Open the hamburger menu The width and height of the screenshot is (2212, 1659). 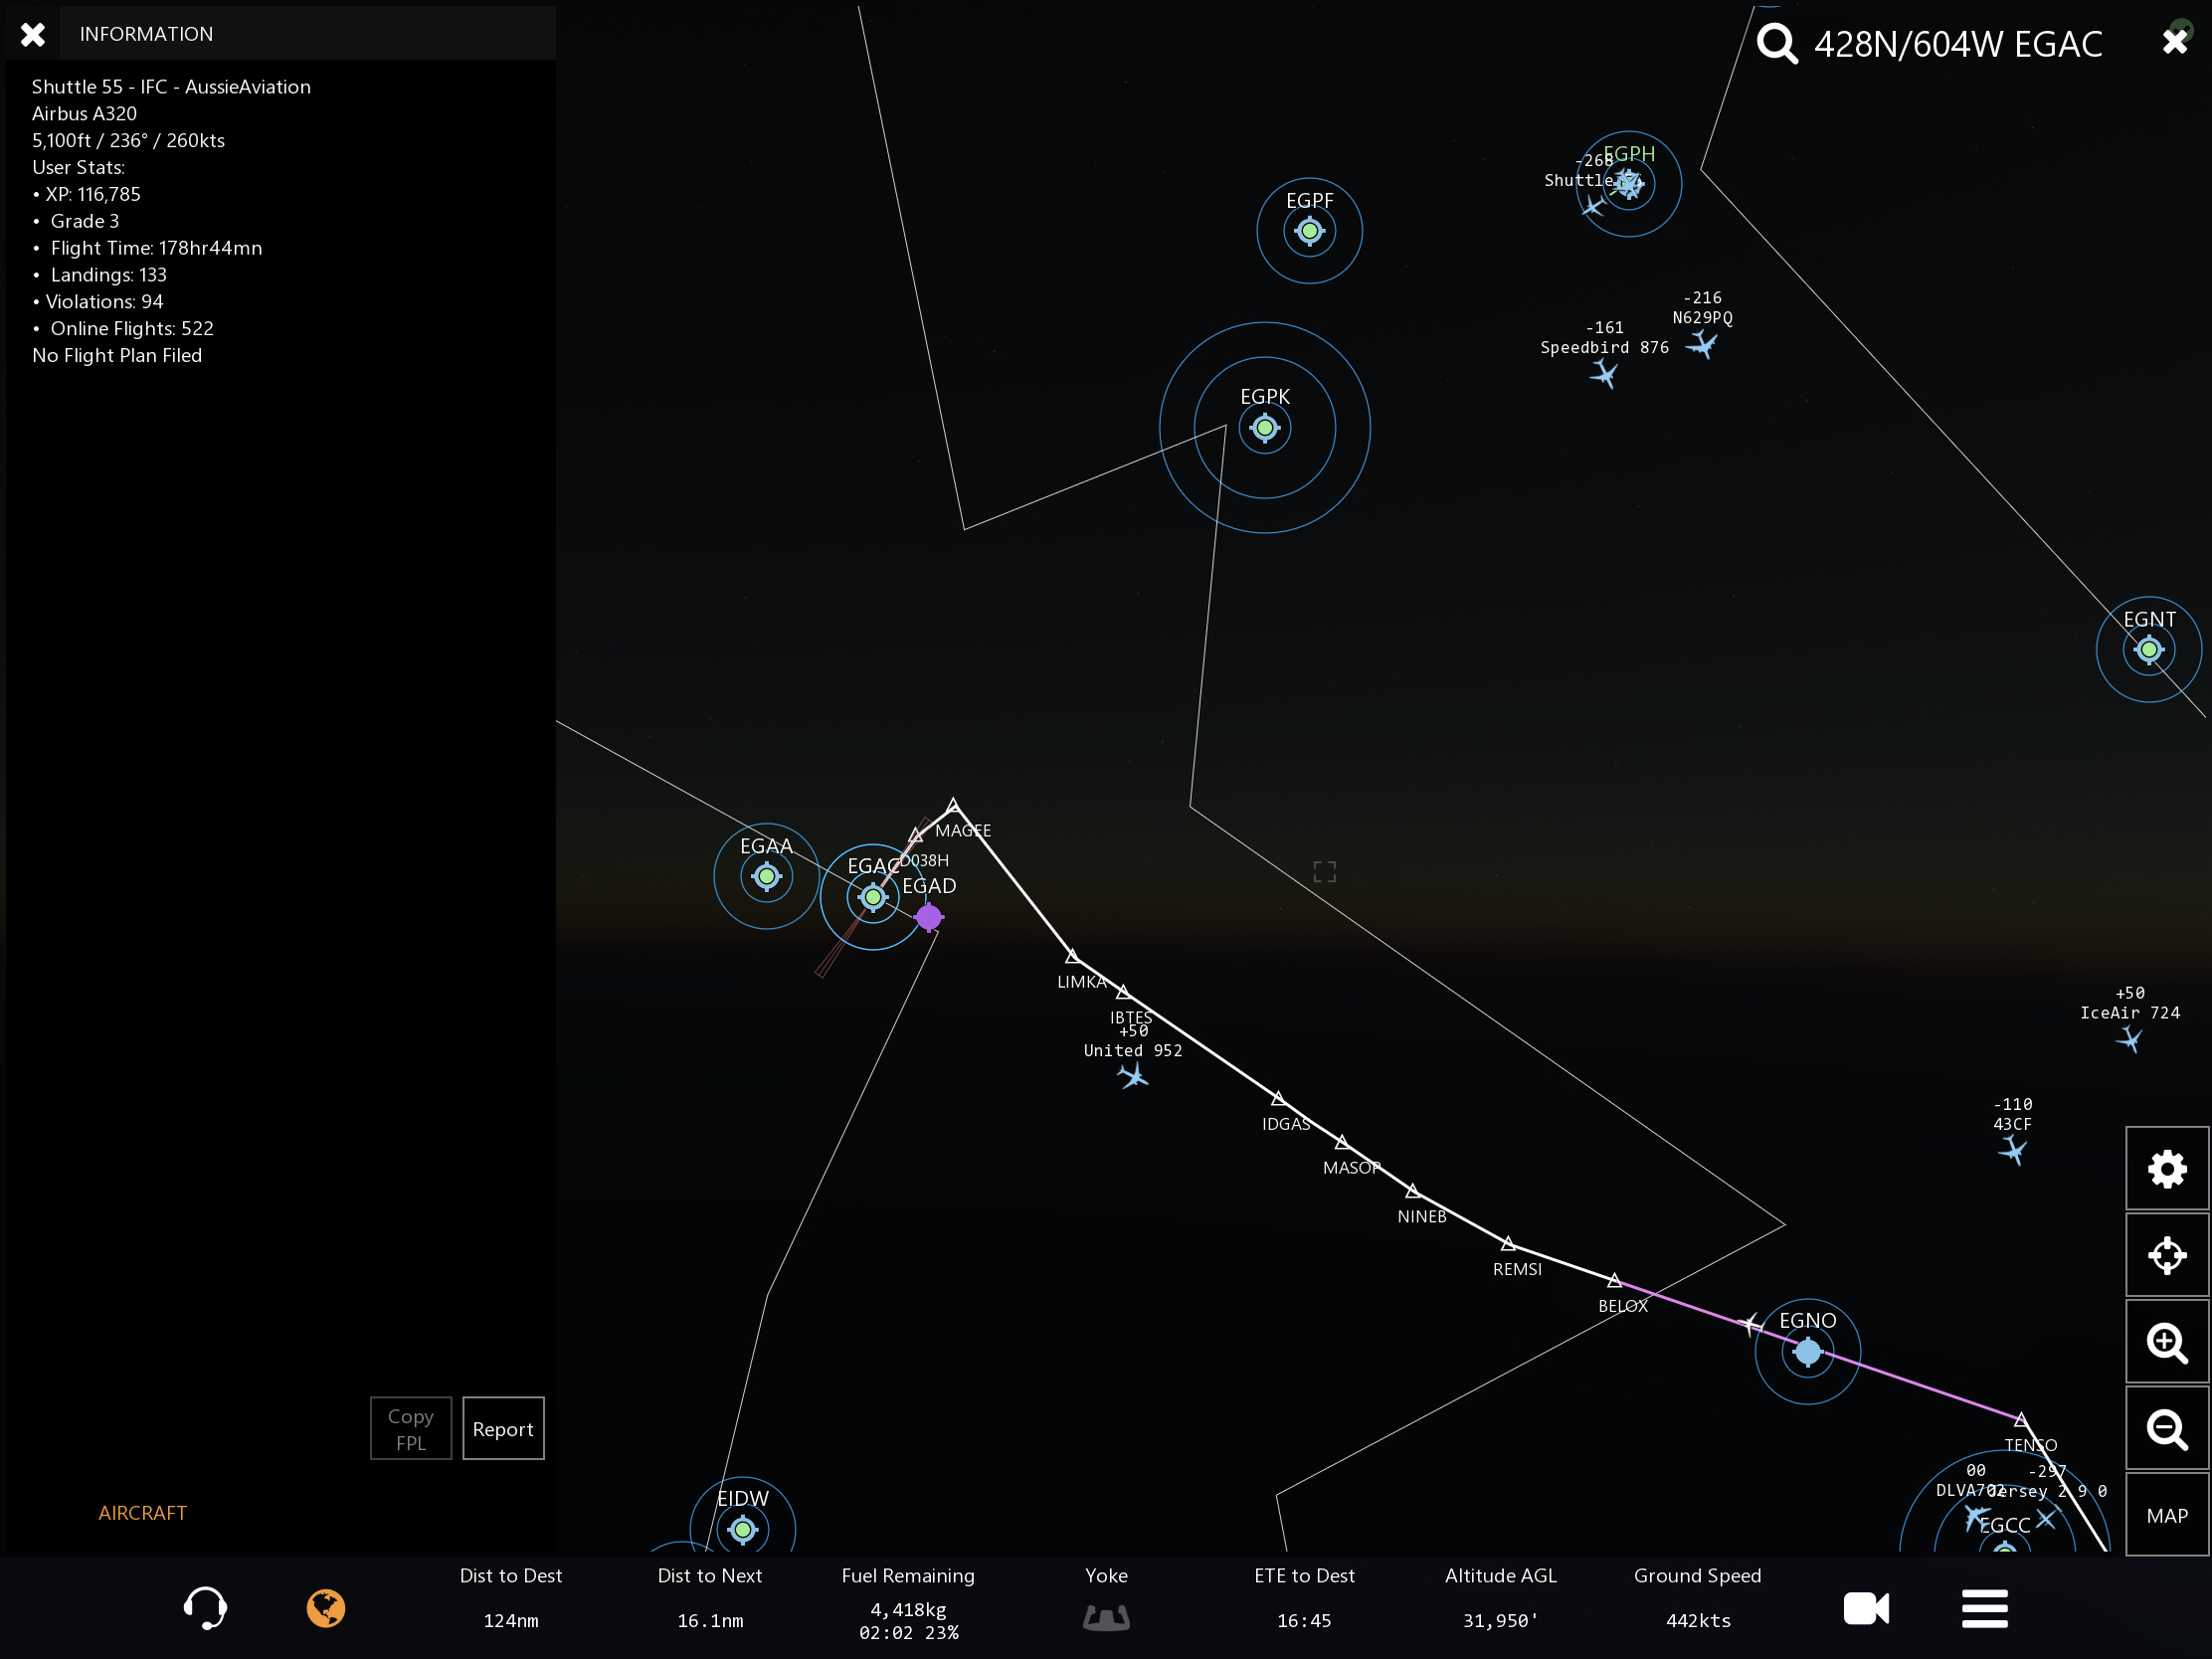coord(1984,1608)
